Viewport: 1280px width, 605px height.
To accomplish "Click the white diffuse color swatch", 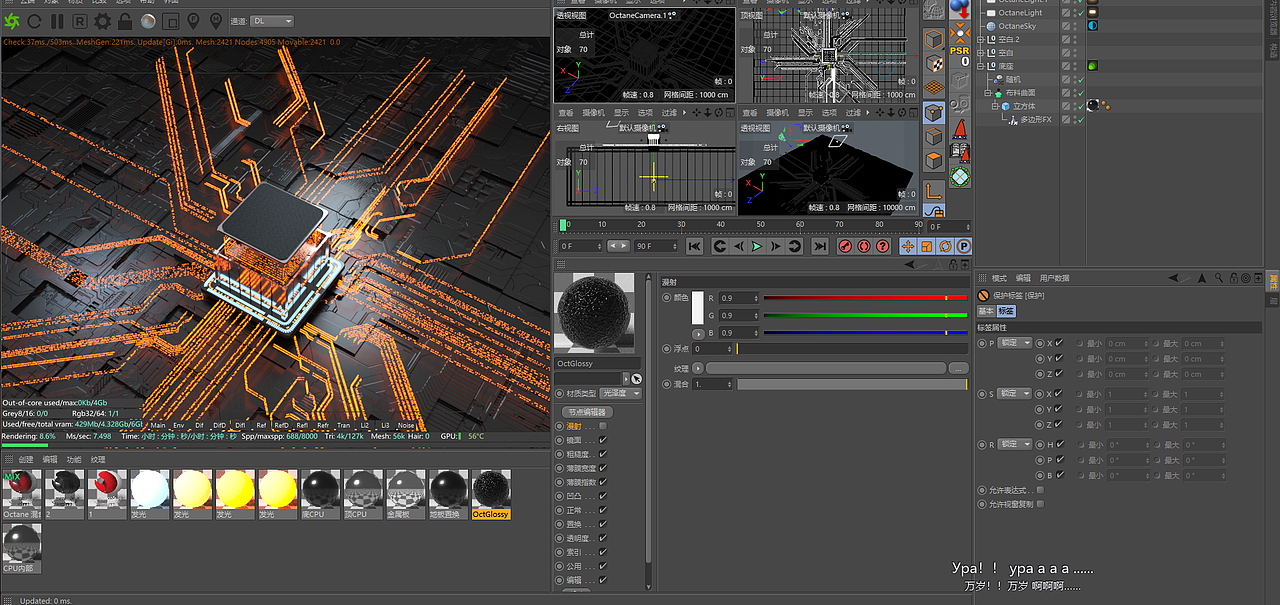I will 698,307.
